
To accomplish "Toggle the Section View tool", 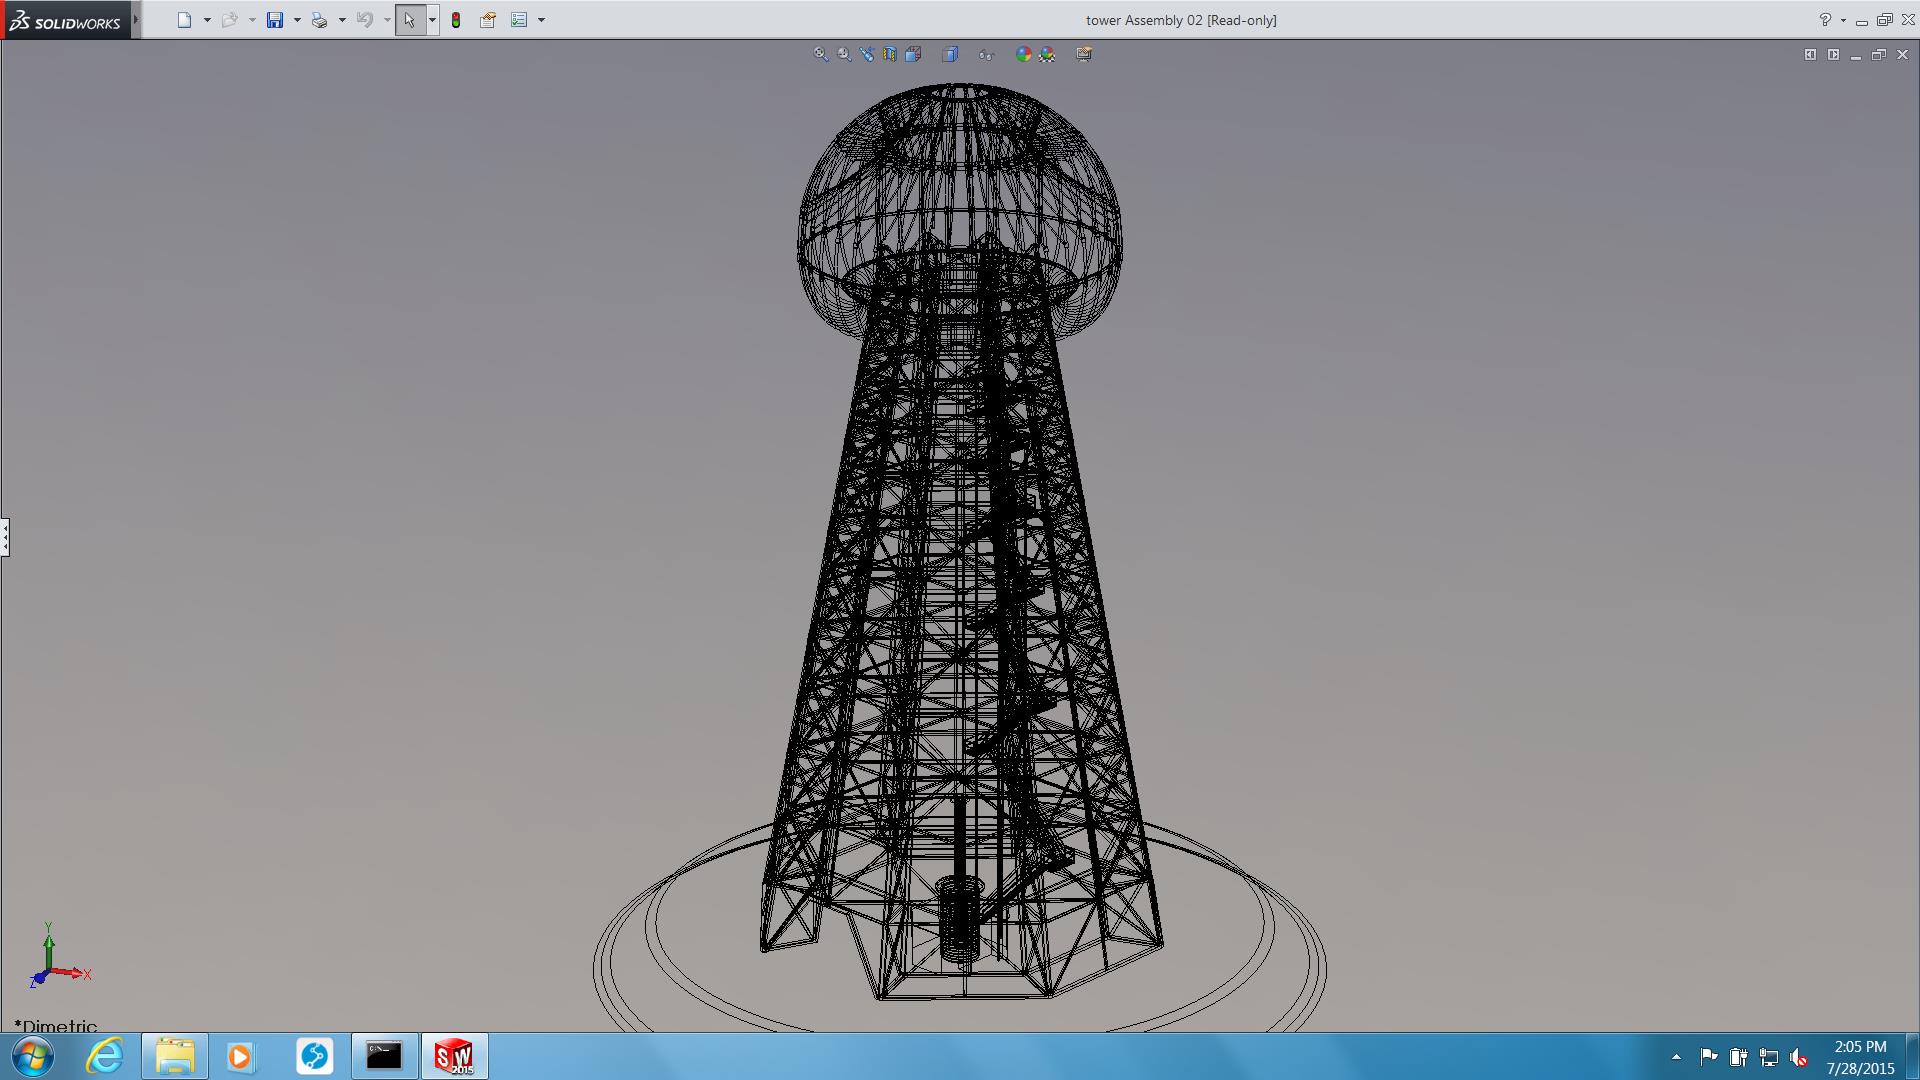I will pos(890,55).
